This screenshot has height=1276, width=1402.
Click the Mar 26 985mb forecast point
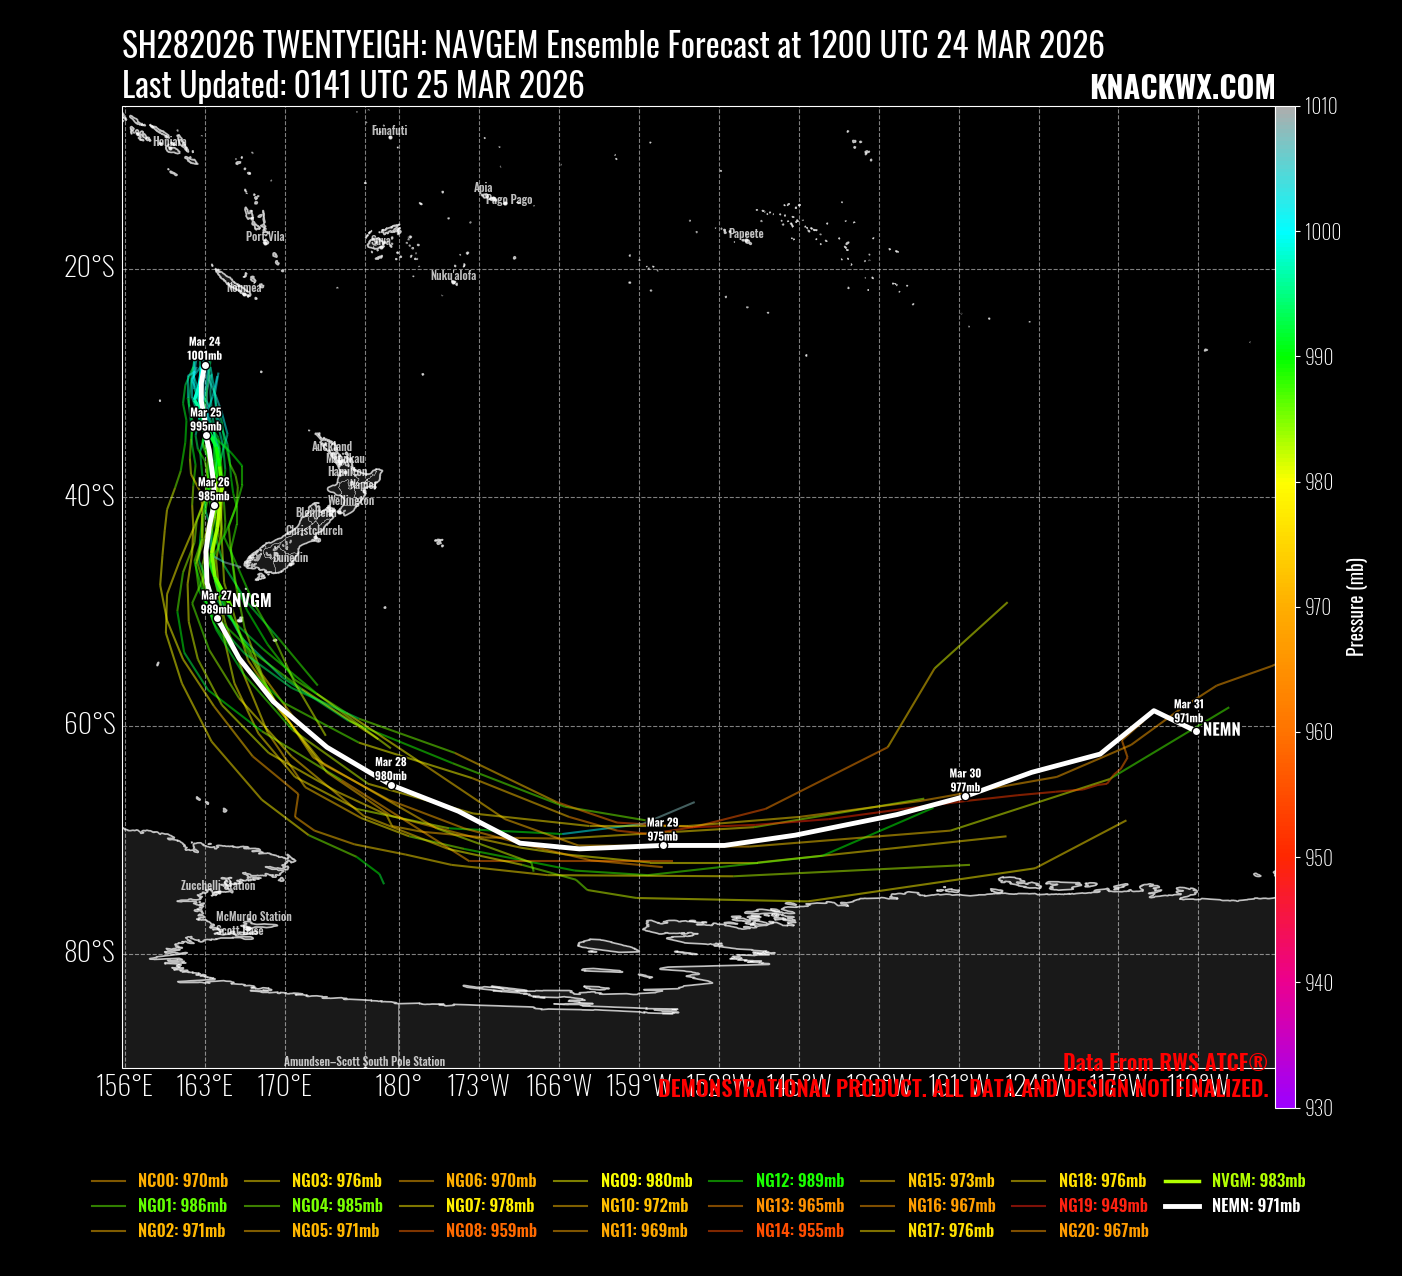tap(214, 505)
